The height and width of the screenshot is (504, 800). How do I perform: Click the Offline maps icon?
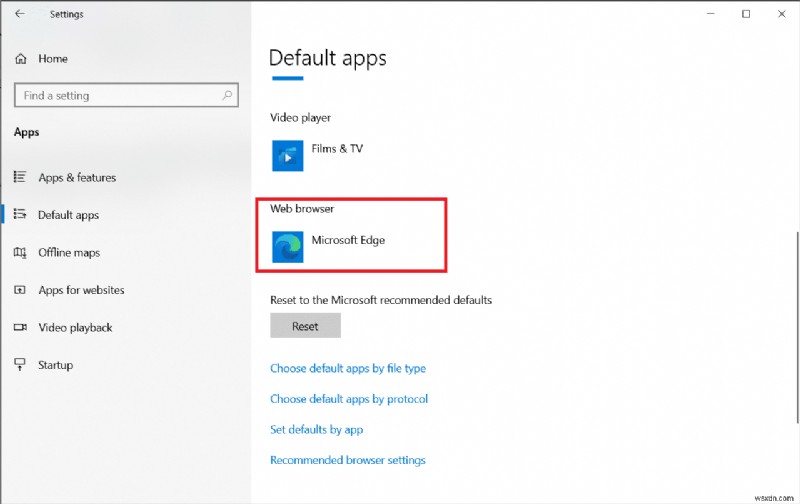click(x=20, y=252)
